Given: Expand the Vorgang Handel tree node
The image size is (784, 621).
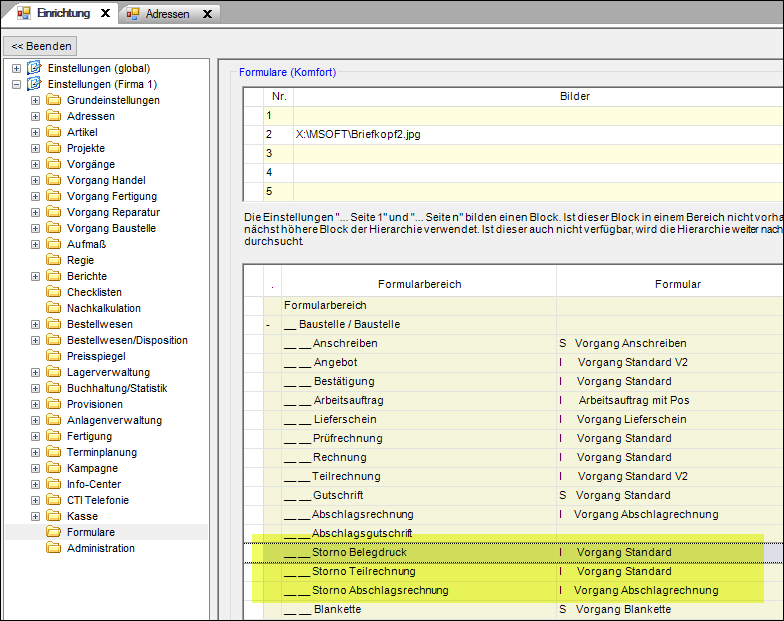Looking at the screenshot, I should coord(35,180).
